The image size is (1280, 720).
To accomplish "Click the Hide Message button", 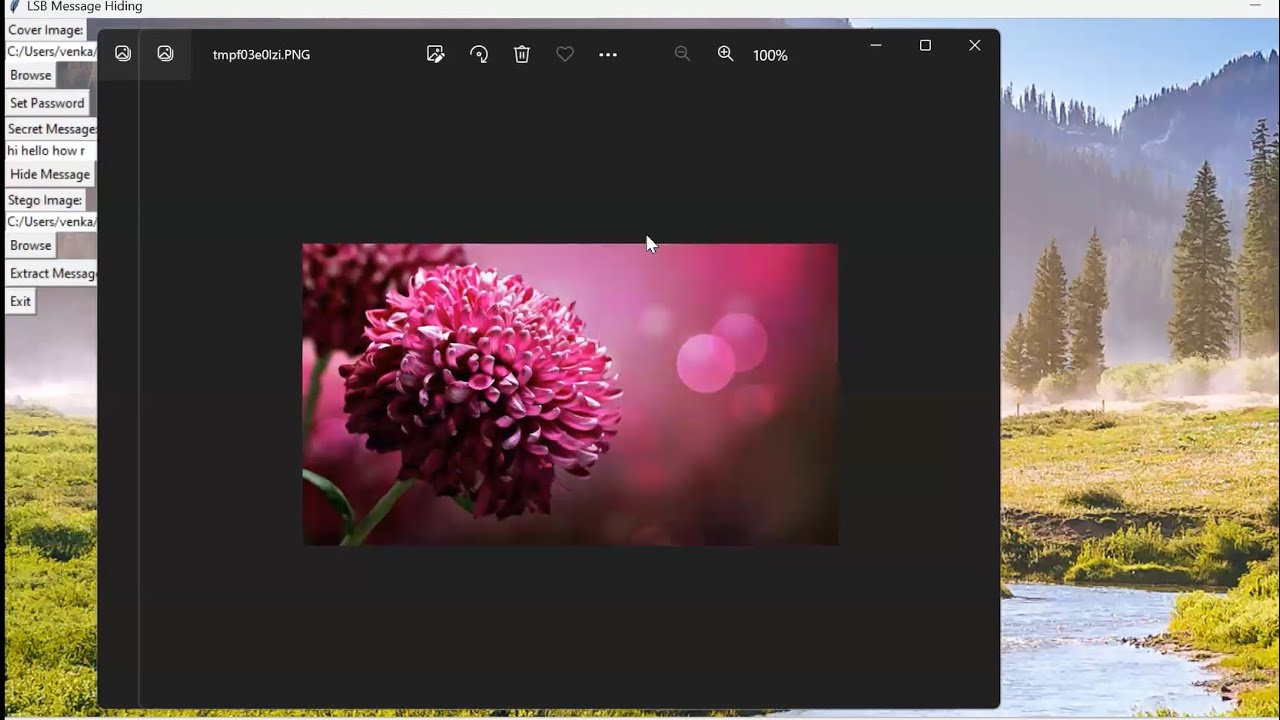I will (x=50, y=174).
